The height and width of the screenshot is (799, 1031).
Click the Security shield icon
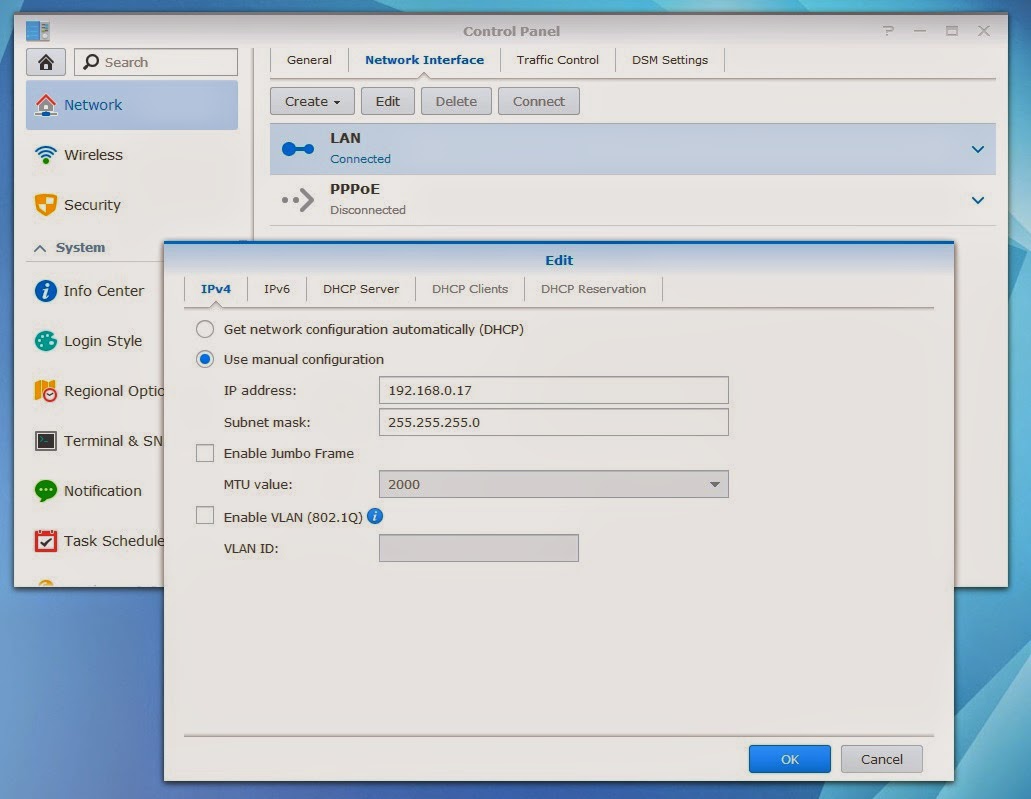click(45, 205)
